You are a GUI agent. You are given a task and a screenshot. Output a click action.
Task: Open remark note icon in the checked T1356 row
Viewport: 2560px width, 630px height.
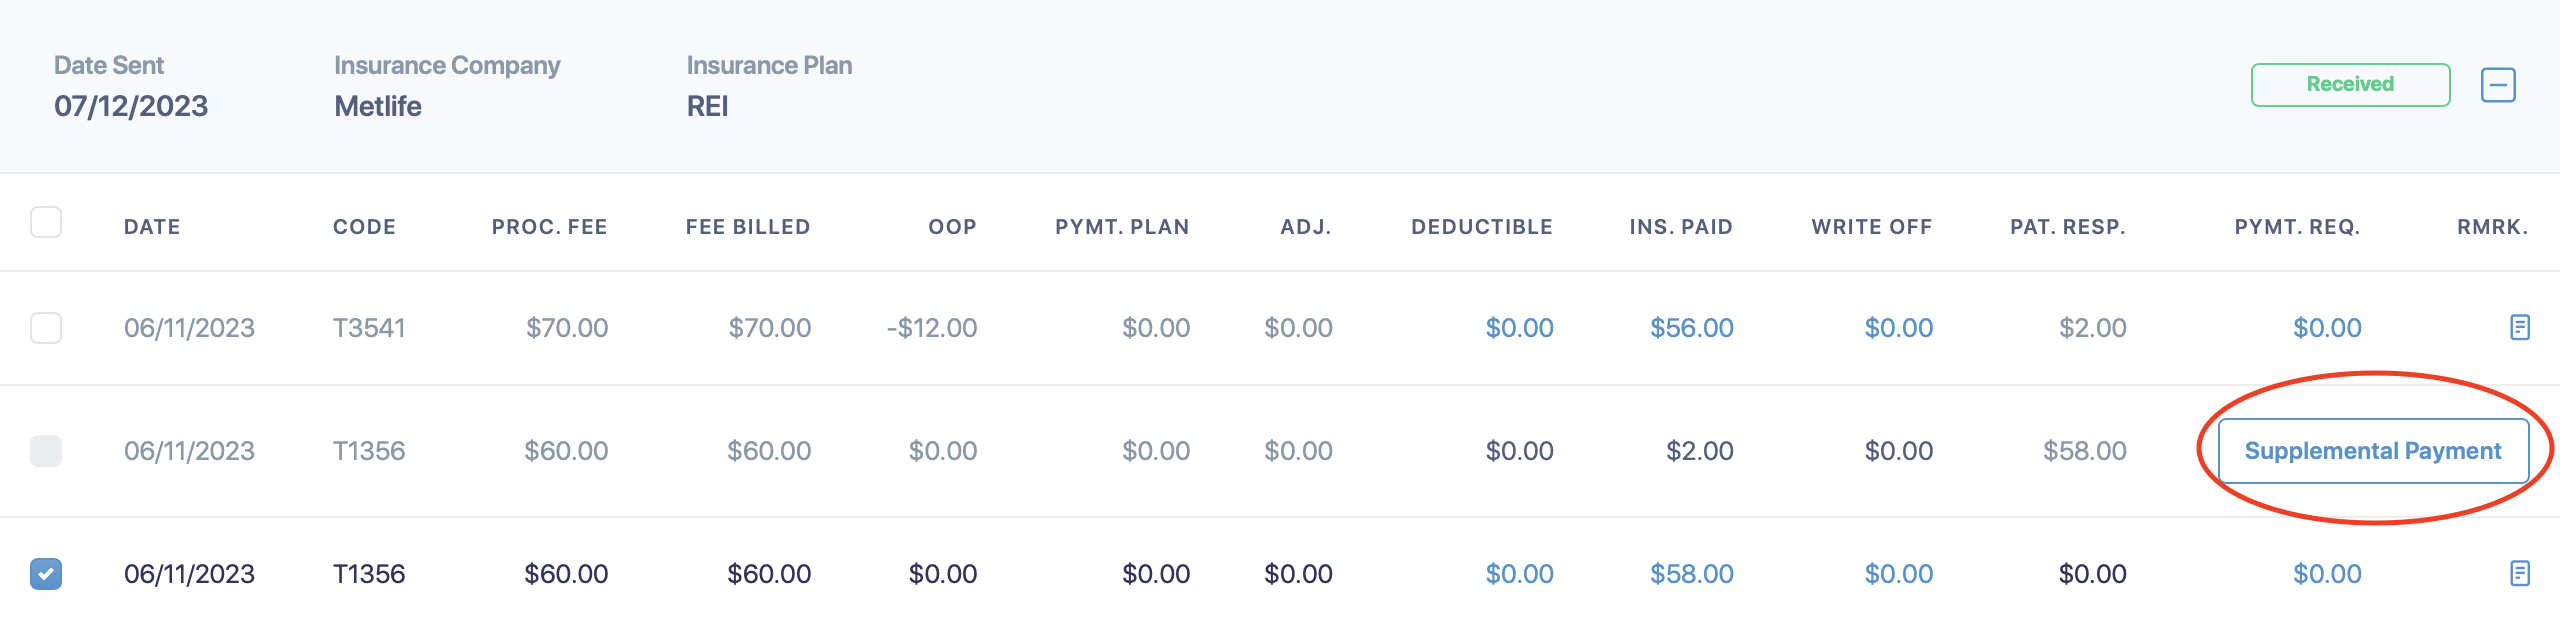2519,573
